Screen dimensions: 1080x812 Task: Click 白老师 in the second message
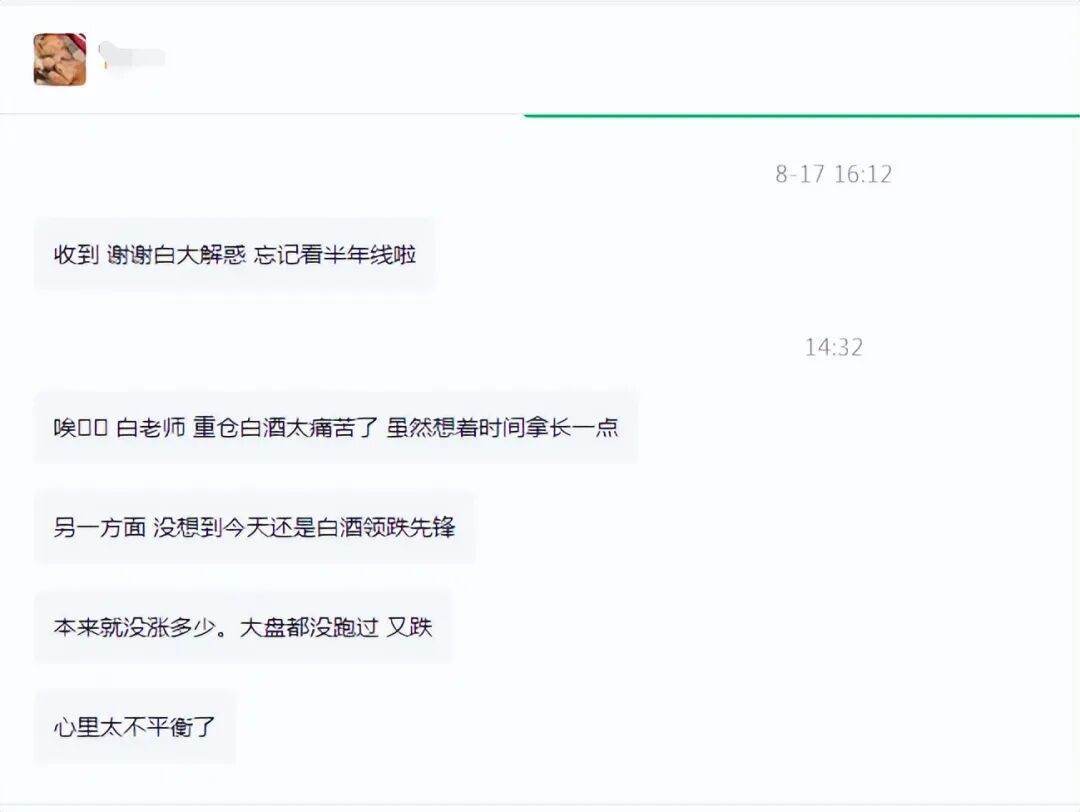151,428
